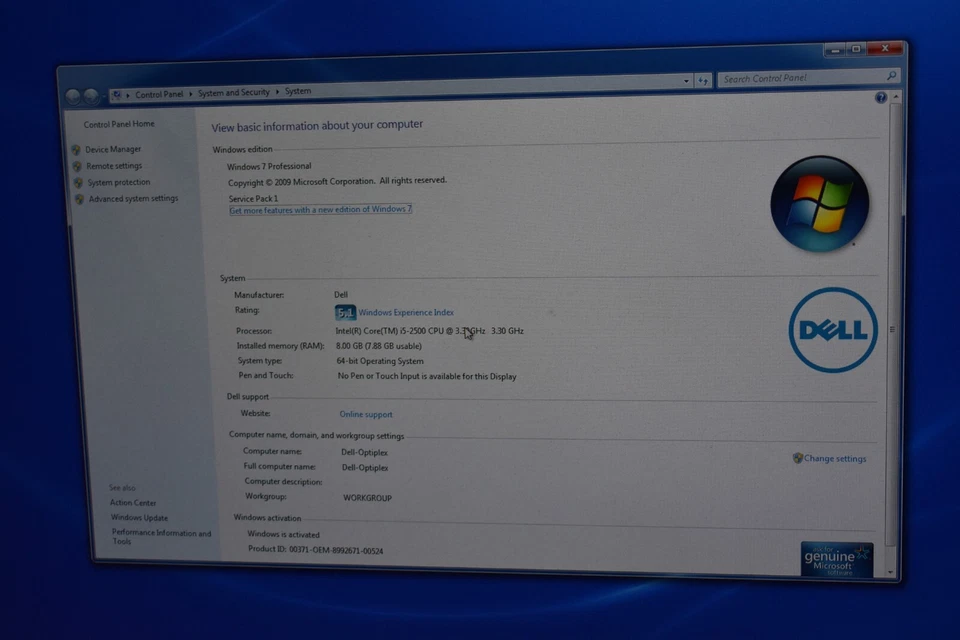This screenshot has width=960, height=640.
Task: Click the genuine Microsoft software badge
Action: pyautogui.click(x=837, y=559)
